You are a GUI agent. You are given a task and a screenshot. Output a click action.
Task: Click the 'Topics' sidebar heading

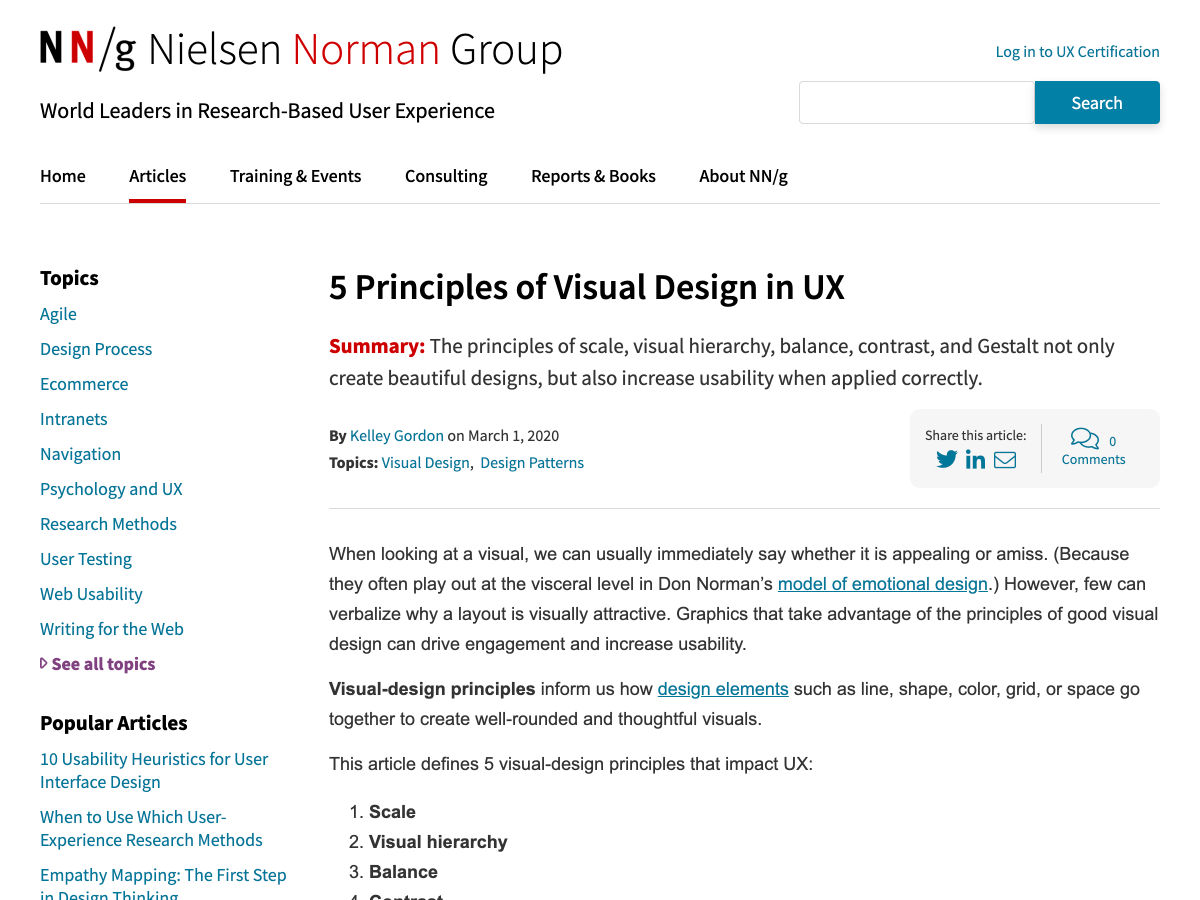tap(69, 278)
